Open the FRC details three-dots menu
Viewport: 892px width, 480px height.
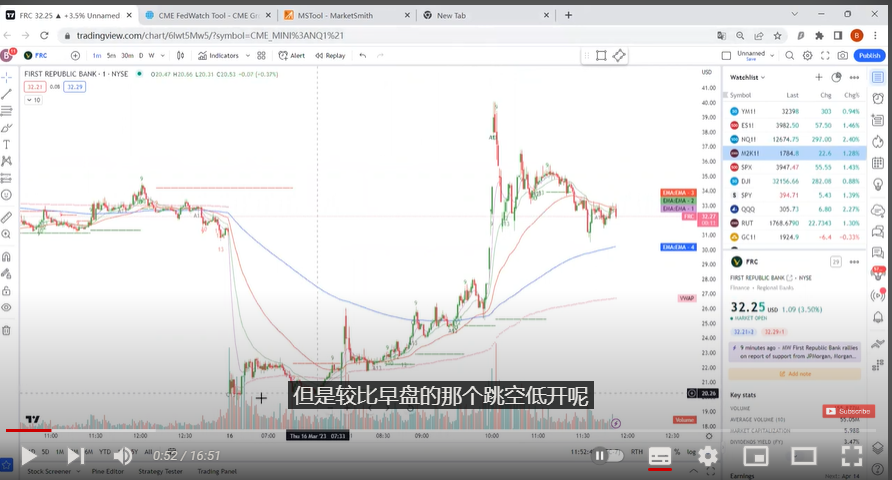[x=854, y=262]
